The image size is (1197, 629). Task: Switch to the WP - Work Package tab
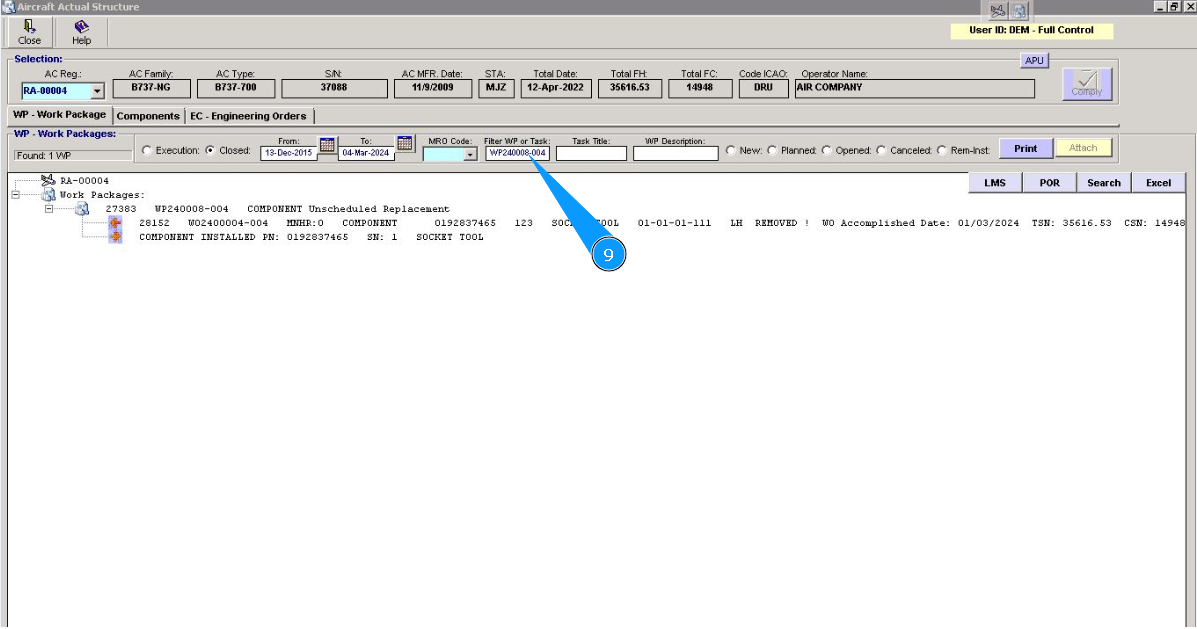(60, 115)
